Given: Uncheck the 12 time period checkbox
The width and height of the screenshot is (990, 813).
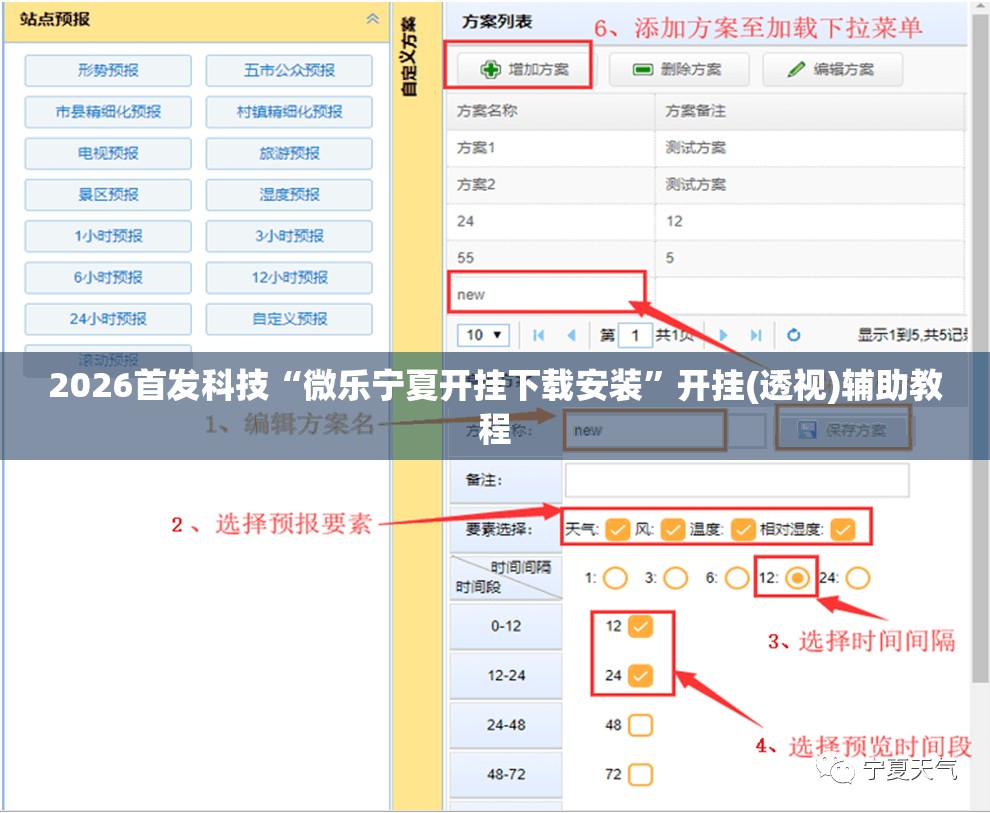Looking at the screenshot, I should 640,626.
